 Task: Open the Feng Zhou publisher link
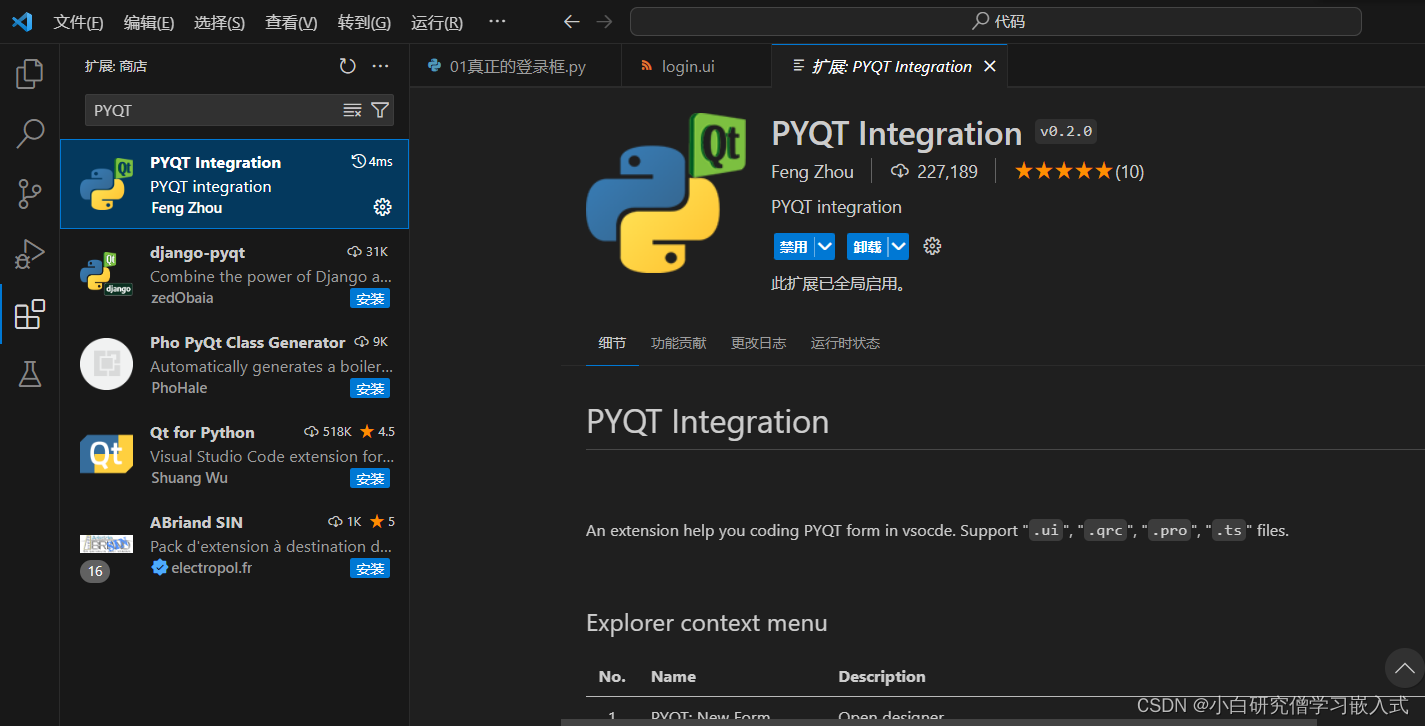[812, 171]
